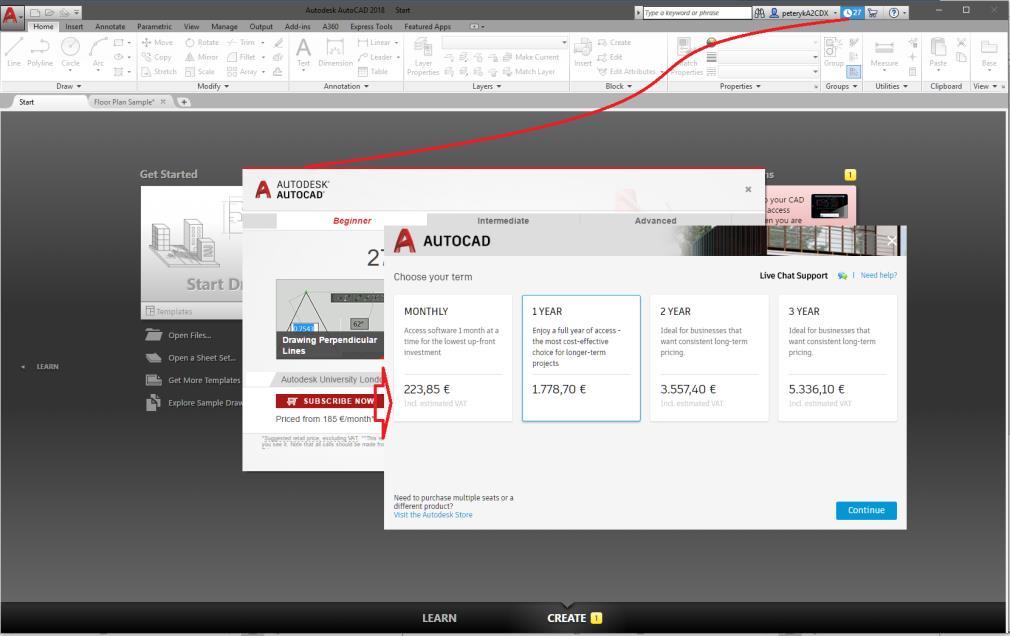
Task: Switch to Floor Plan Sample drawing tab
Action: 124,102
